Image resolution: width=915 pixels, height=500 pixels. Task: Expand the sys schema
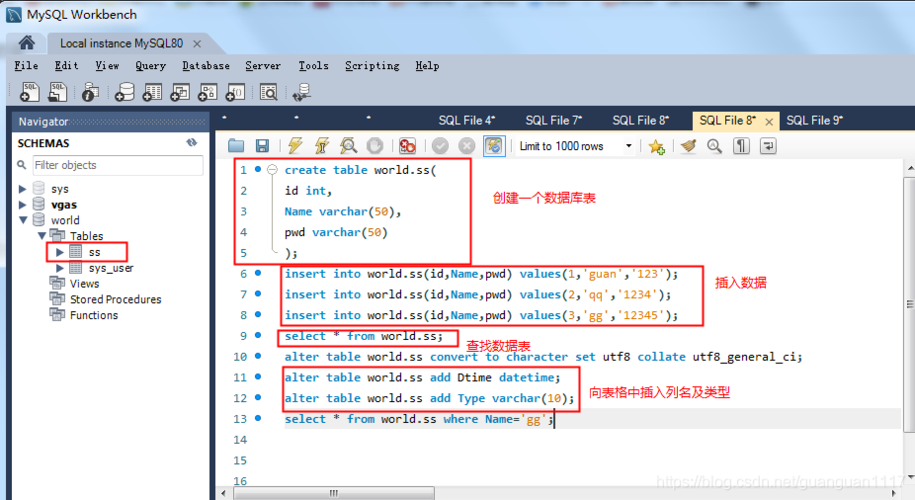pyautogui.click(x=22, y=189)
